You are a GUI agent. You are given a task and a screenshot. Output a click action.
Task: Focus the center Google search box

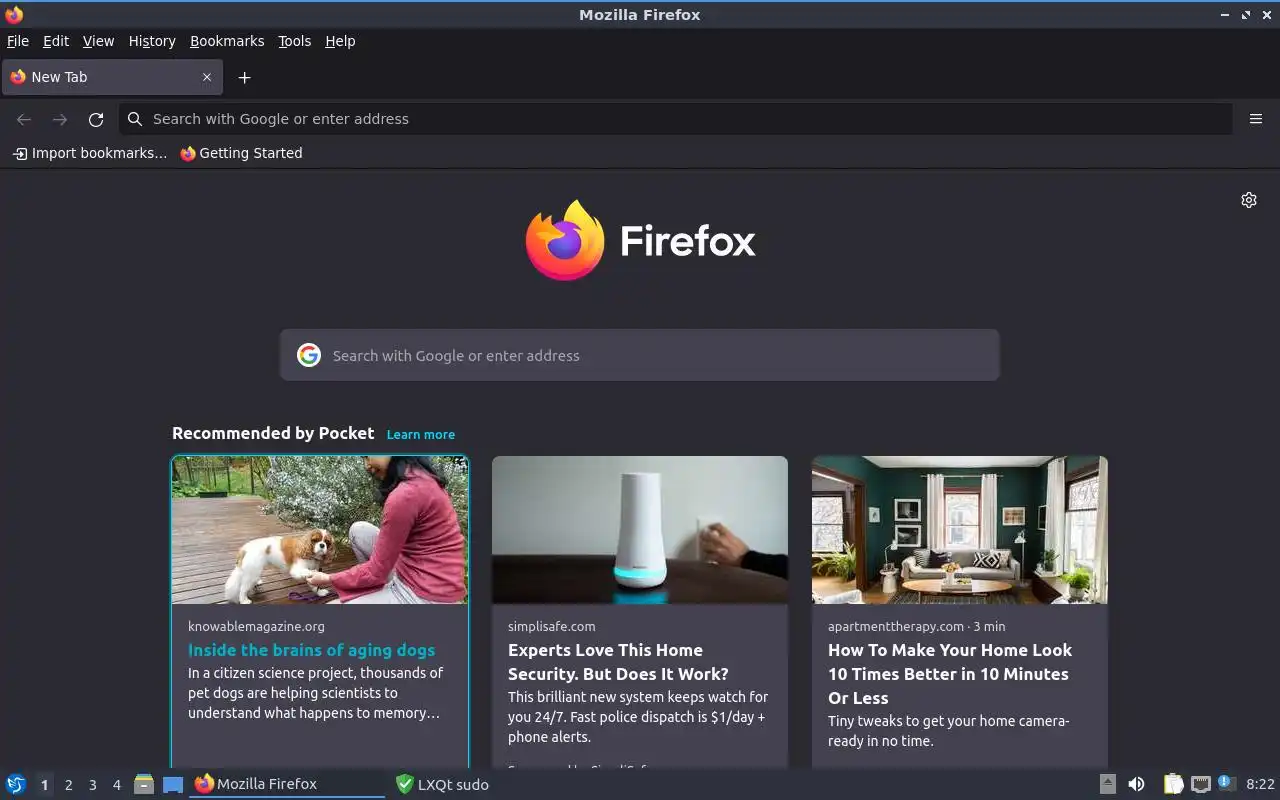click(640, 355)
